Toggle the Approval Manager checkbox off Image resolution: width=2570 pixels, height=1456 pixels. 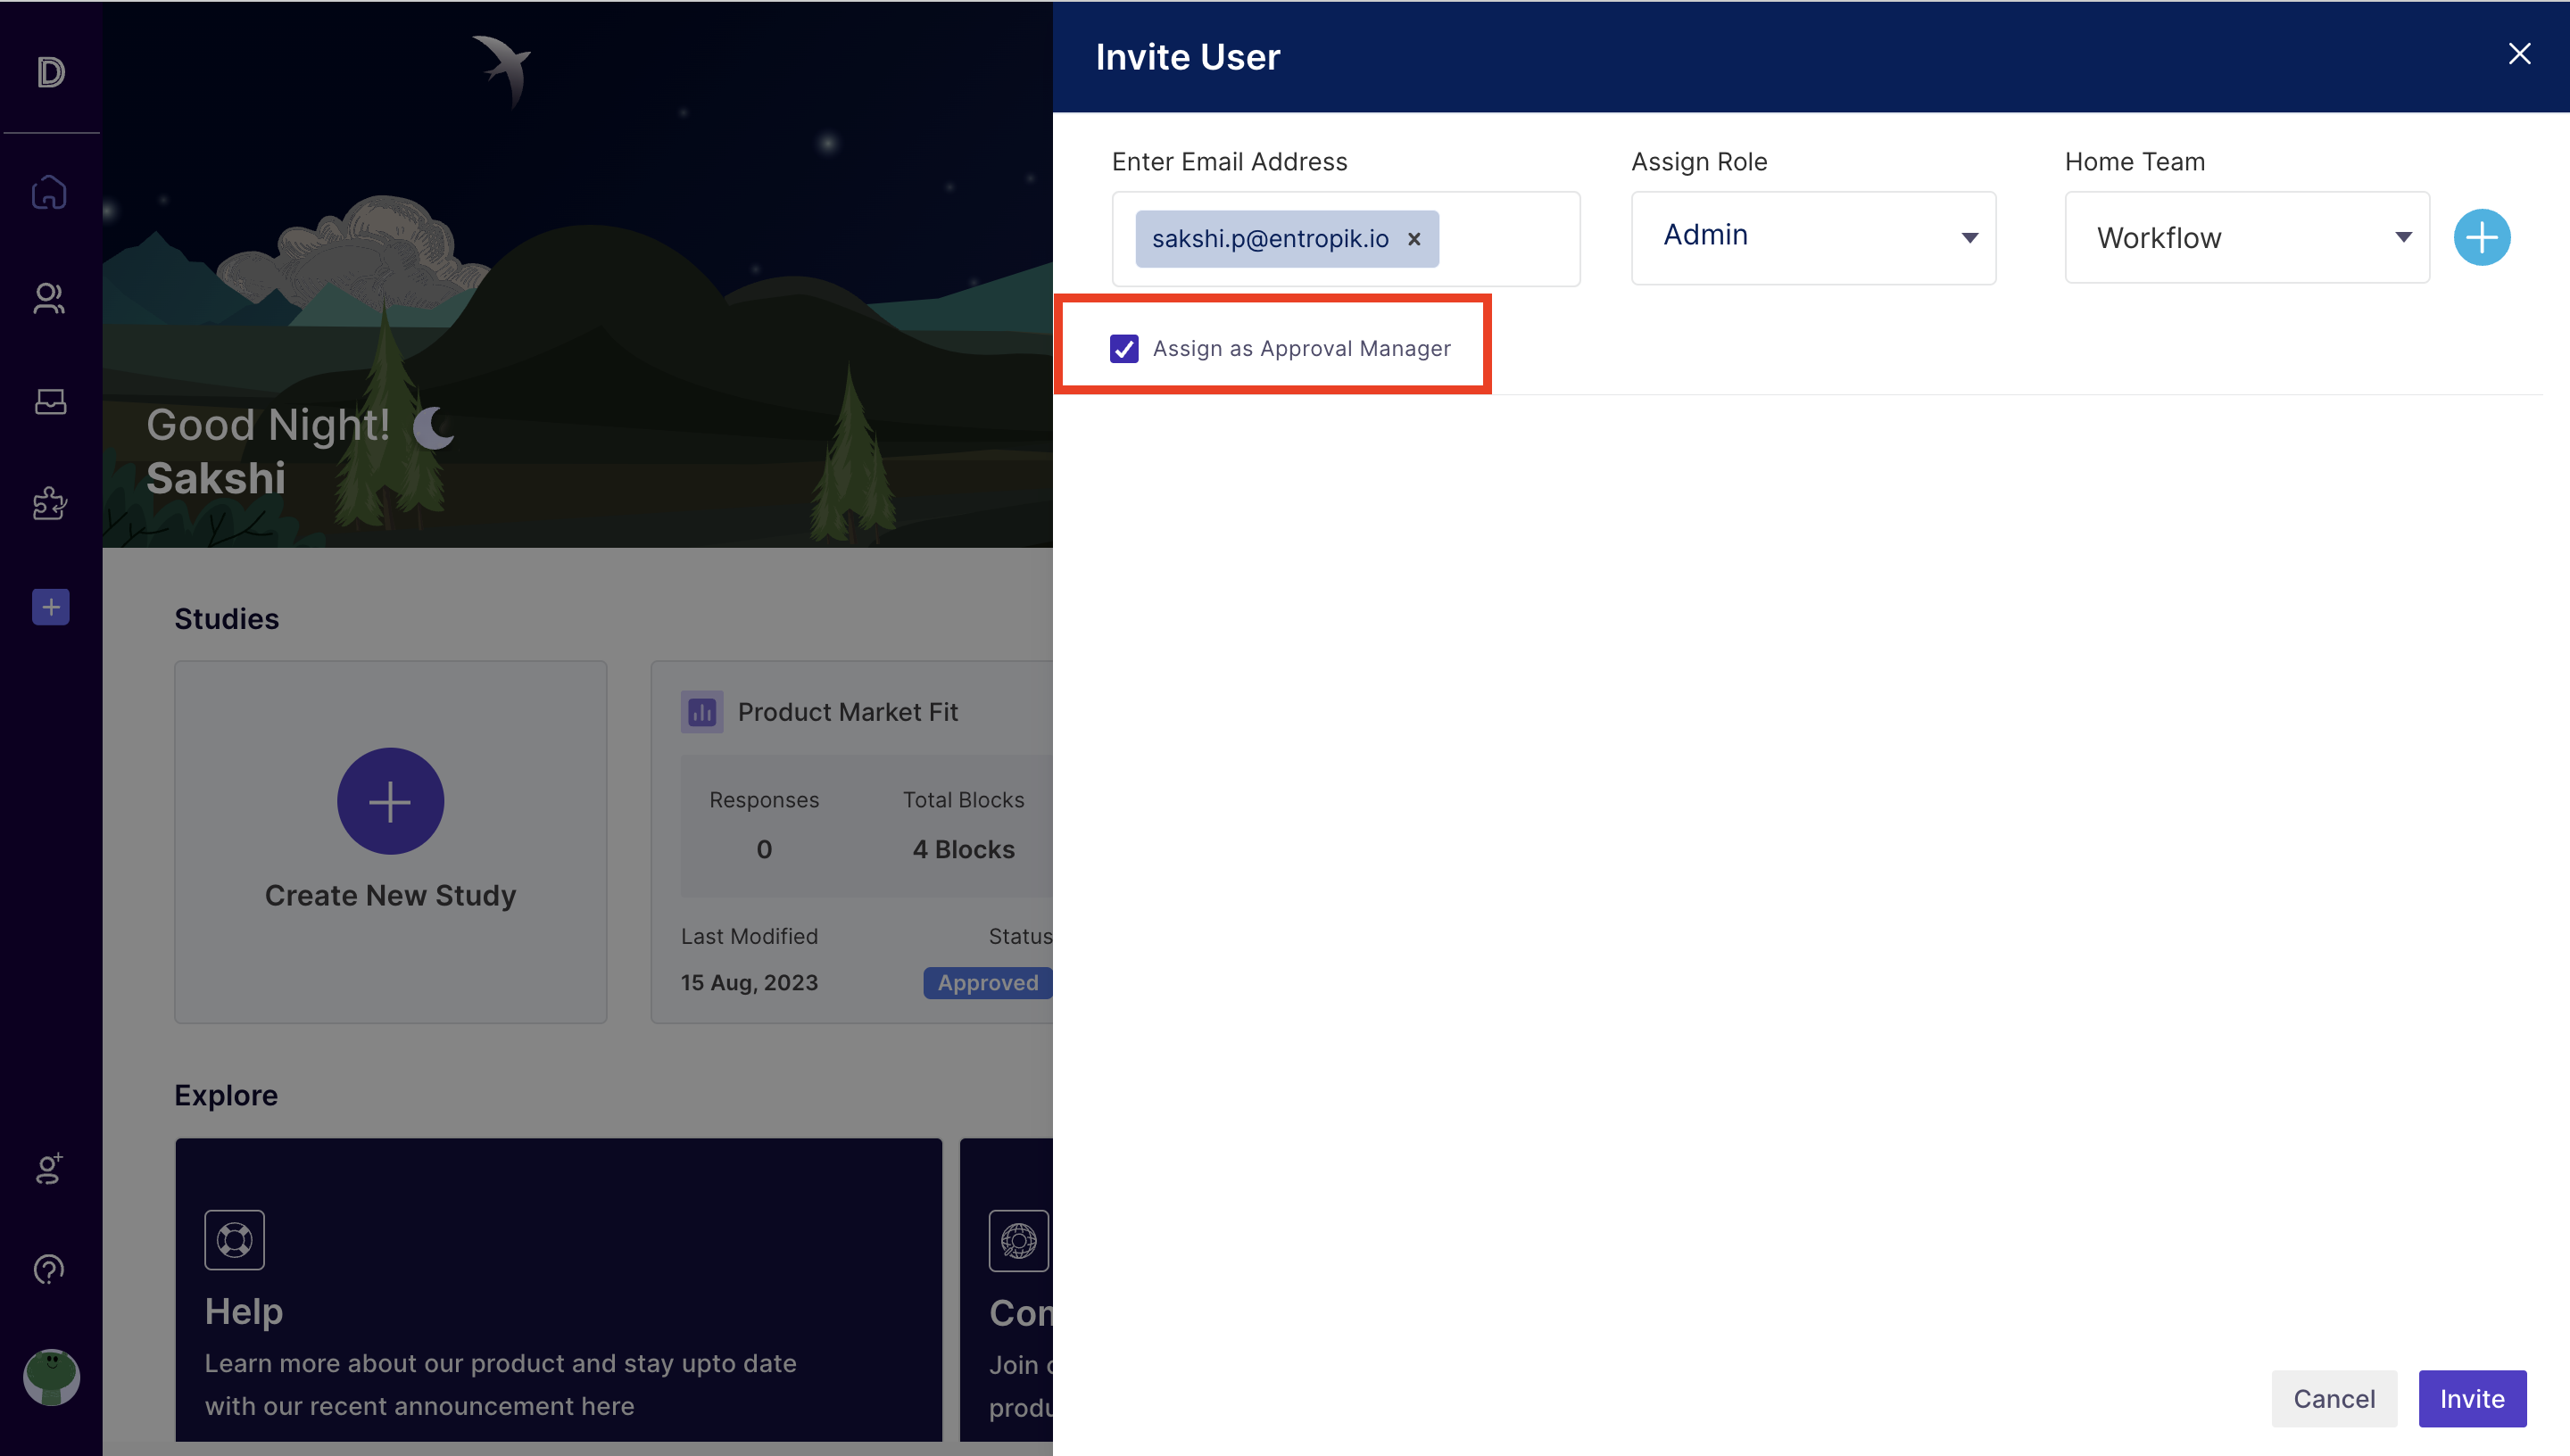click(x=1124, y=348)
